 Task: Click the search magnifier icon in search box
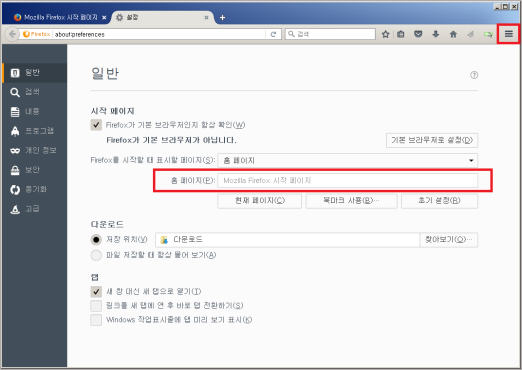click(291, 34)
